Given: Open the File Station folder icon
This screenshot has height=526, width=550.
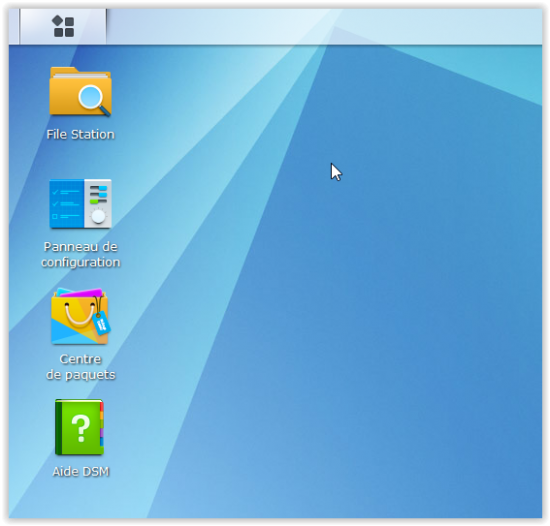Looking at the screenshot, I should coord(81,92).
